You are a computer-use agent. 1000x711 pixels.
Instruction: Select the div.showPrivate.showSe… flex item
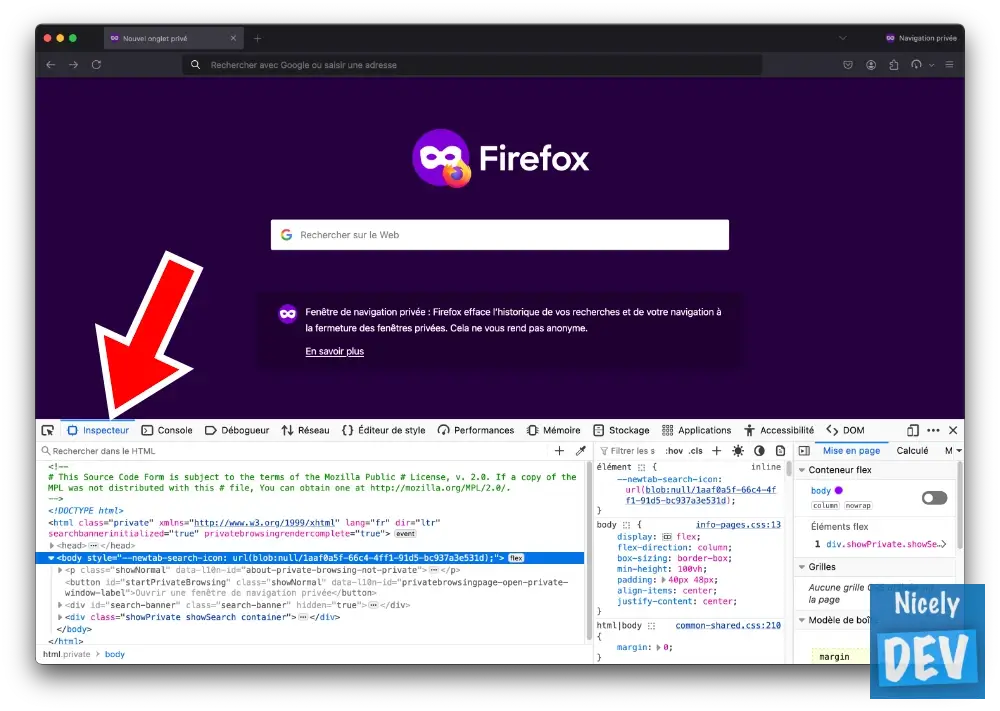(x=881, y=545)
